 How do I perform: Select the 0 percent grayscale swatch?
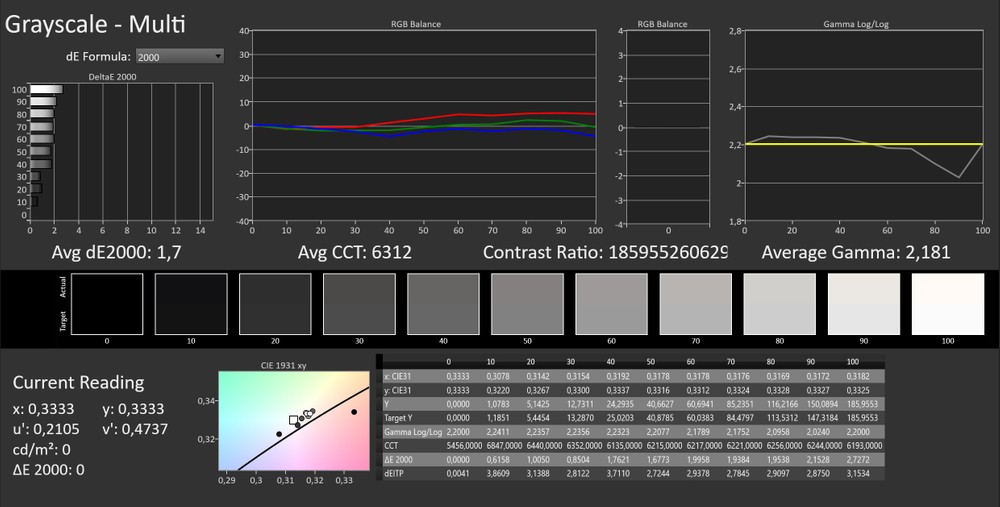pyautogui.click(x=105, y=304)
